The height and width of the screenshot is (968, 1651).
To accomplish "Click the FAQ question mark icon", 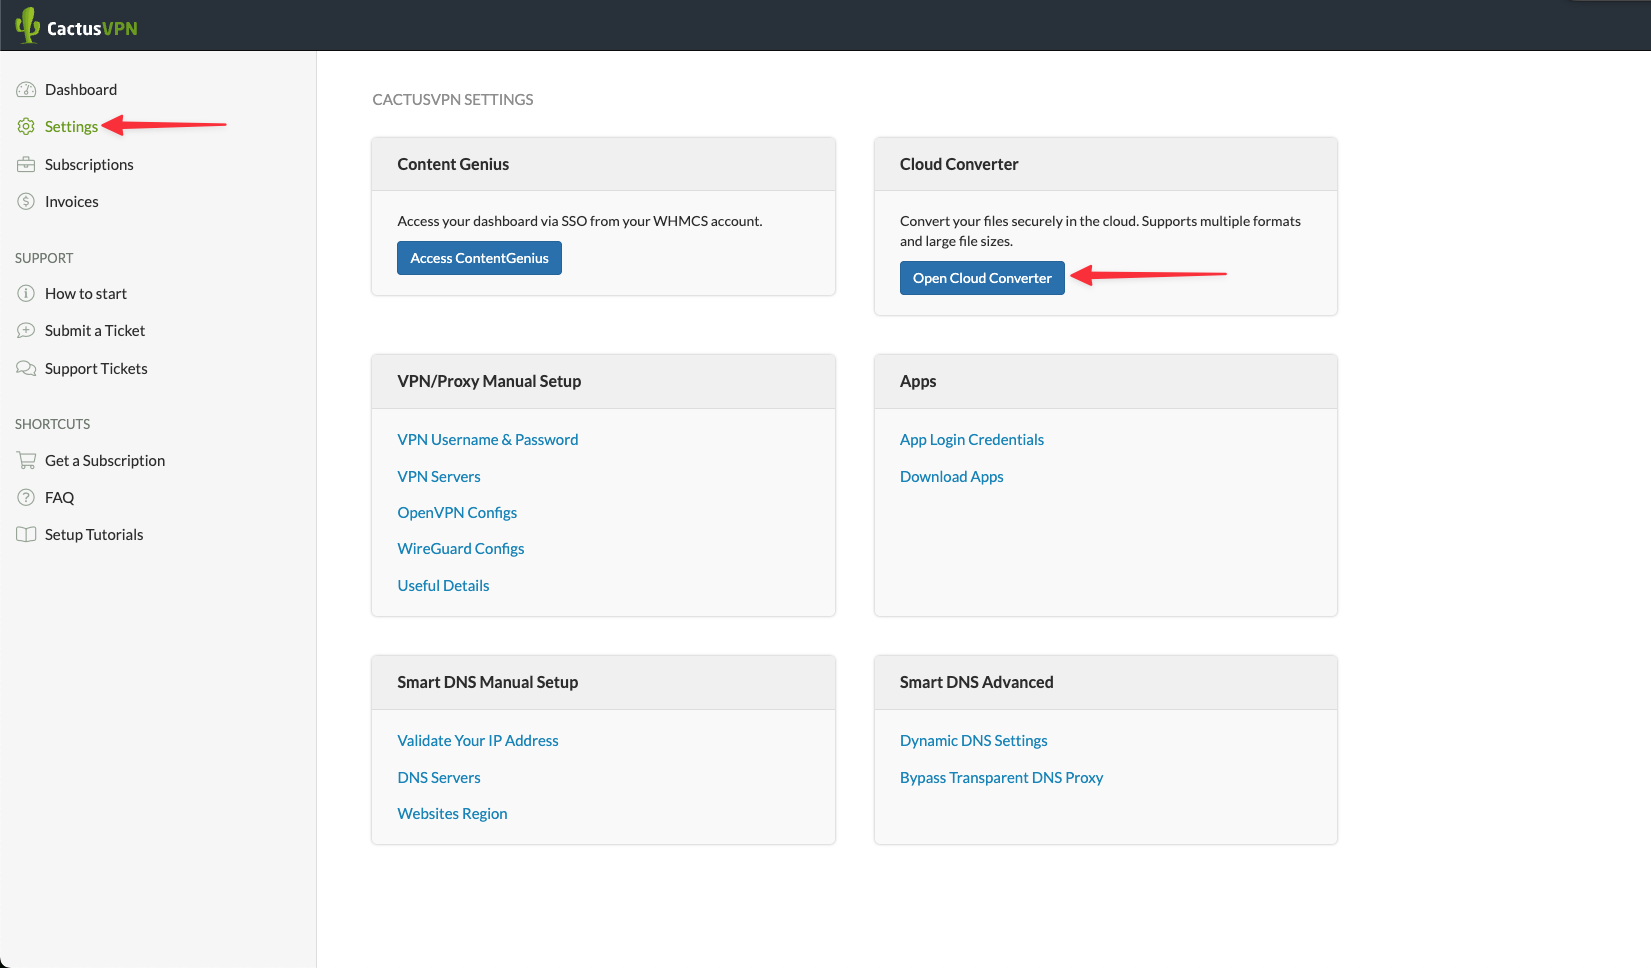I will [26, 498].
